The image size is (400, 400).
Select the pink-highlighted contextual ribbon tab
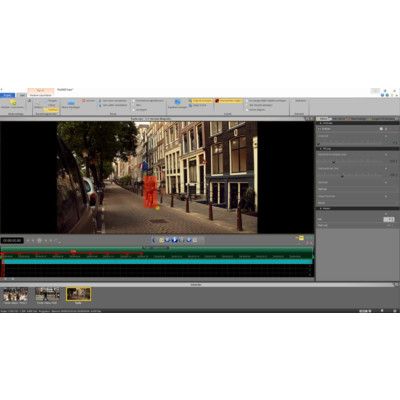(41, 90)
